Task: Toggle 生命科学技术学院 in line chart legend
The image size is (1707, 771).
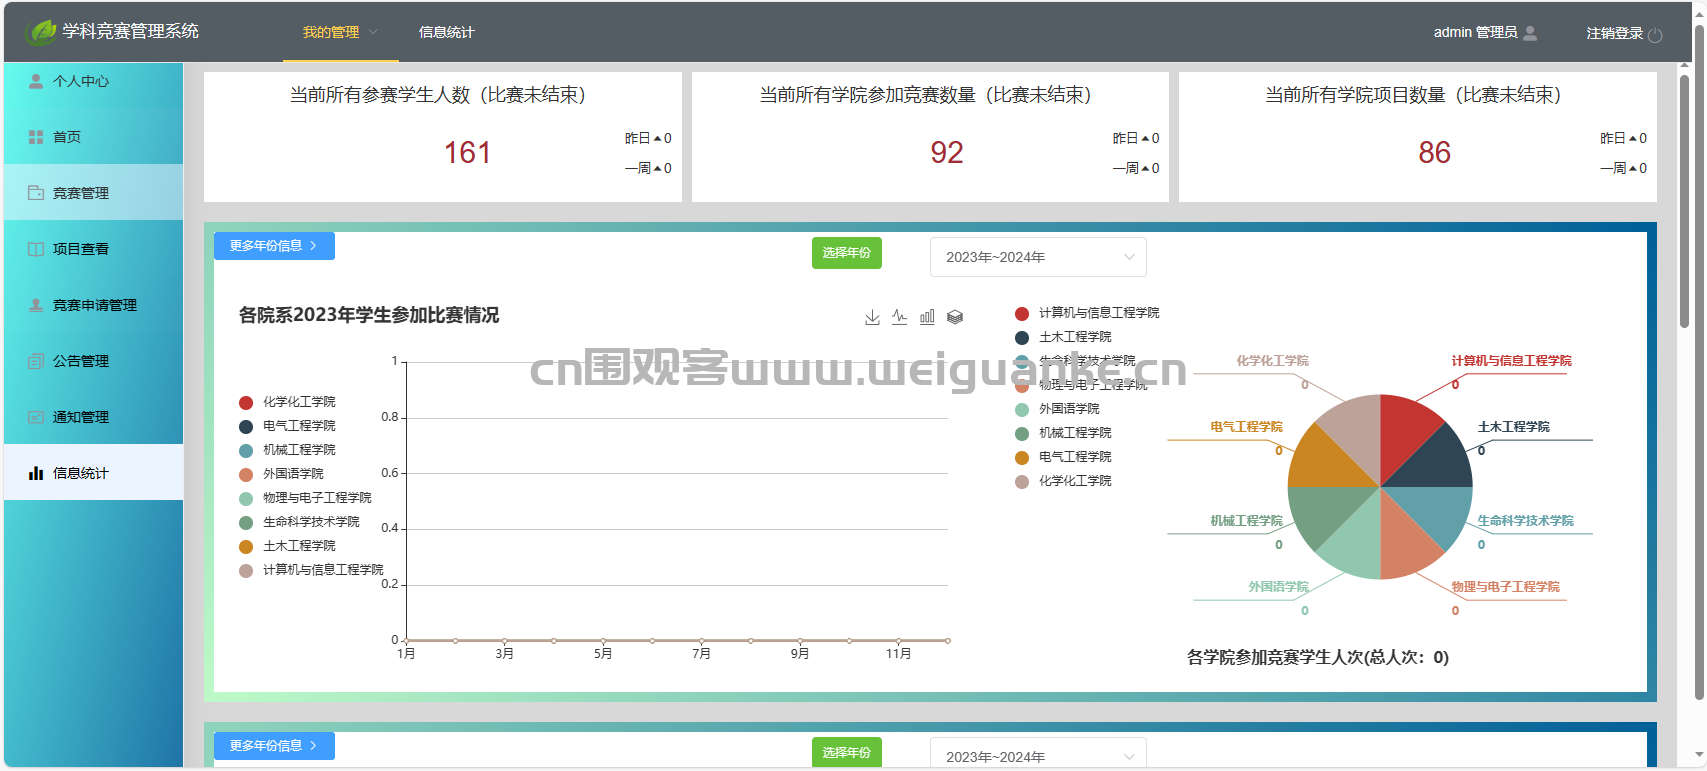Action: [299, 522]
